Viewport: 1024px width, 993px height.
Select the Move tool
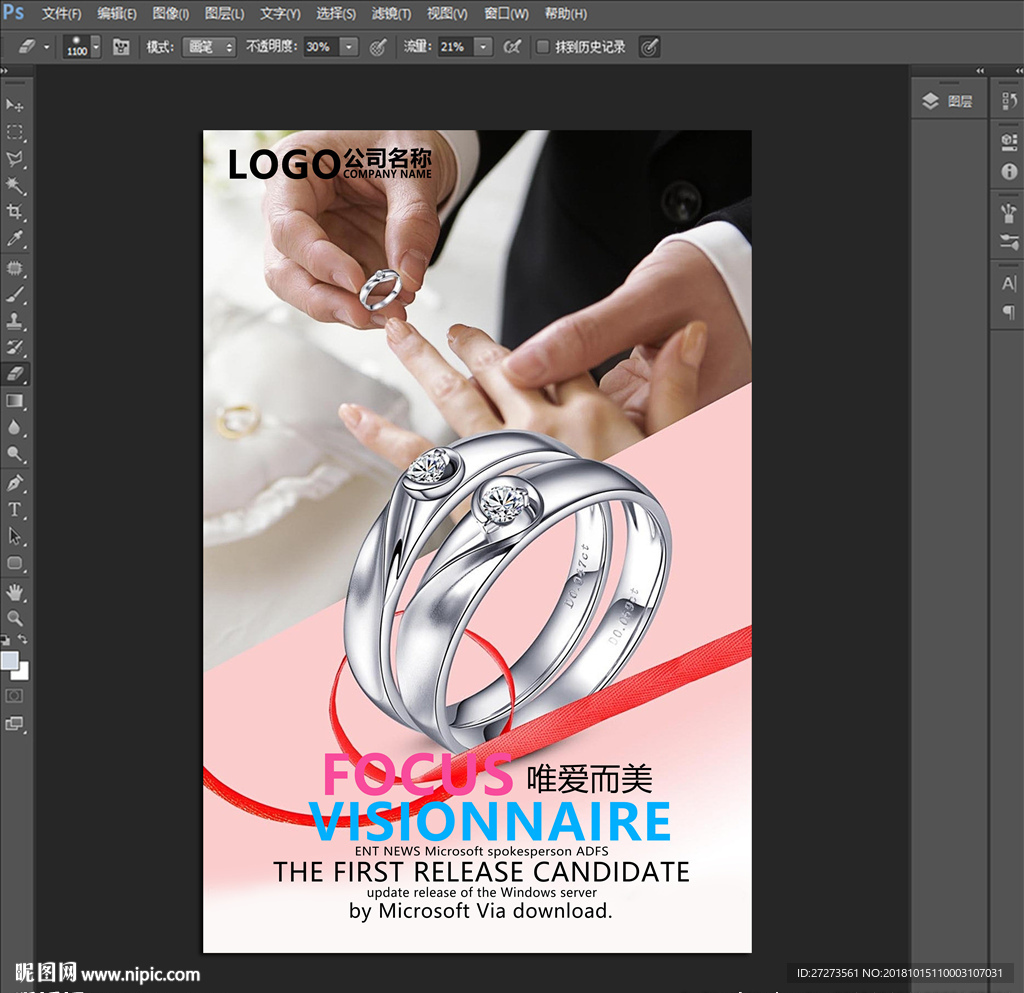point(15,105)
